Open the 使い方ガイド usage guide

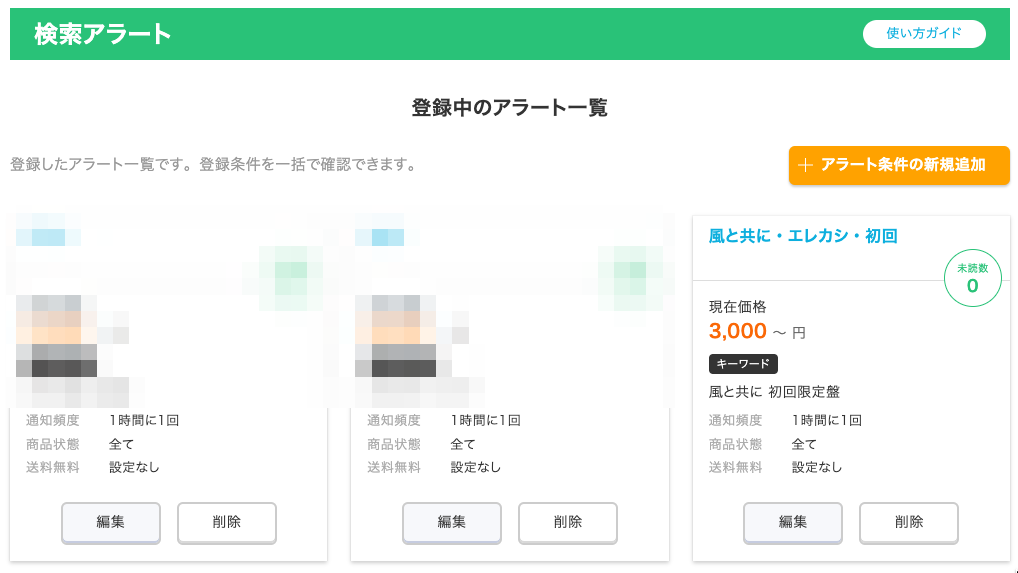924,34
